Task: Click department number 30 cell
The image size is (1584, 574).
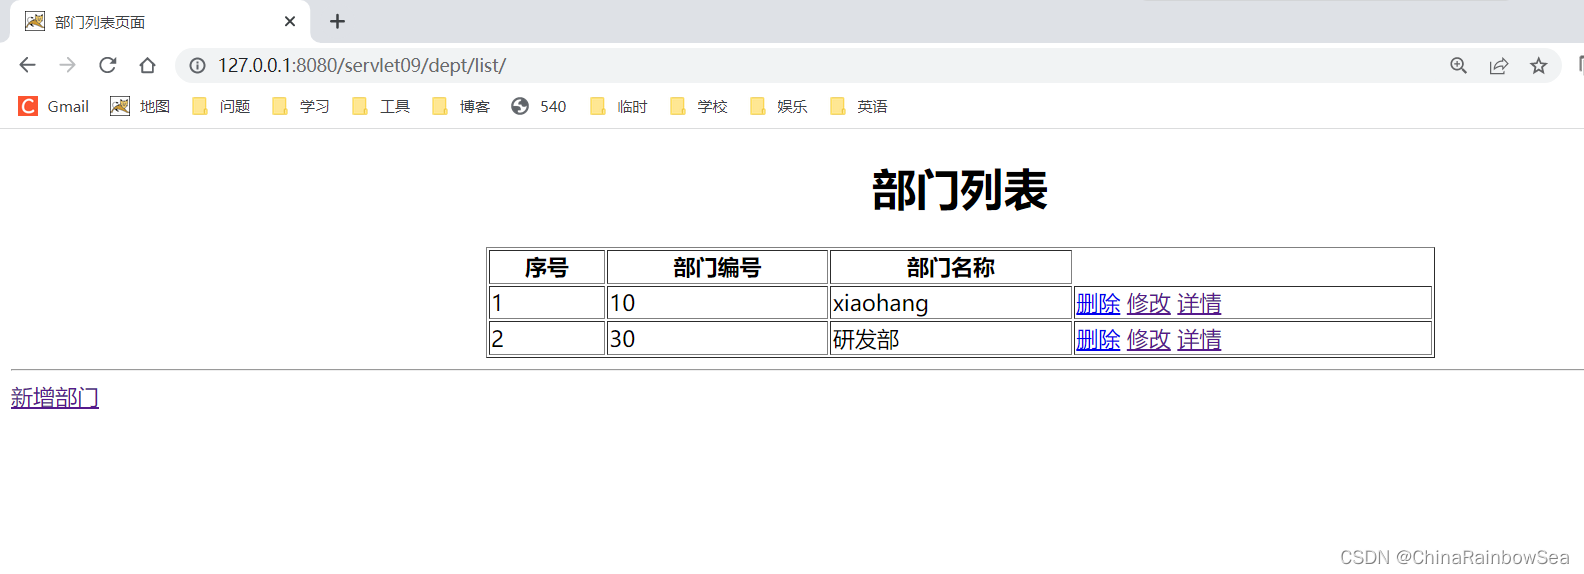Action: 717,339
